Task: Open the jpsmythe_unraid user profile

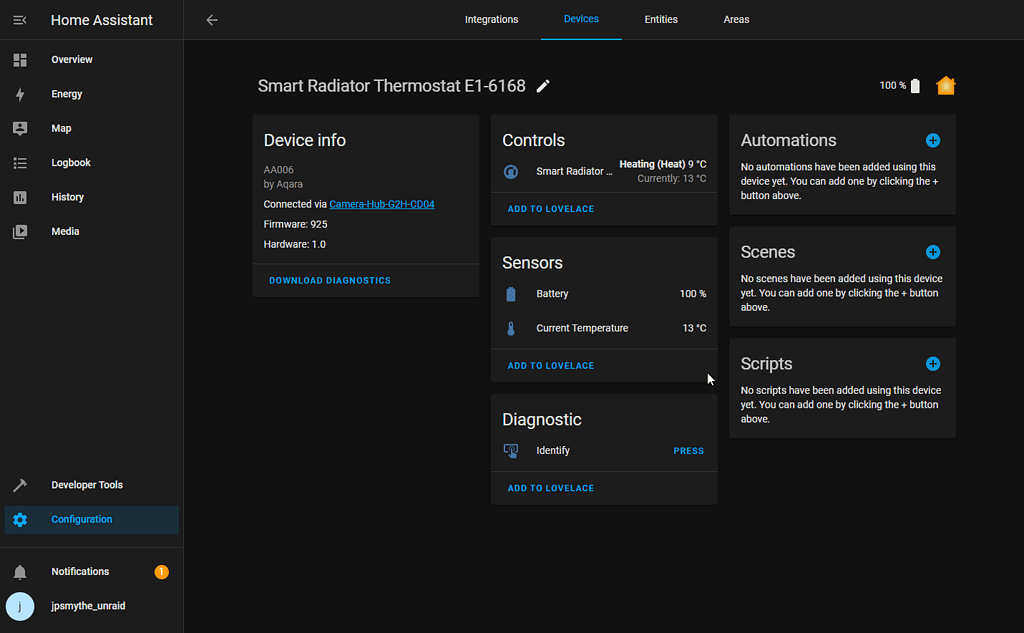Action: click(88, 606)
